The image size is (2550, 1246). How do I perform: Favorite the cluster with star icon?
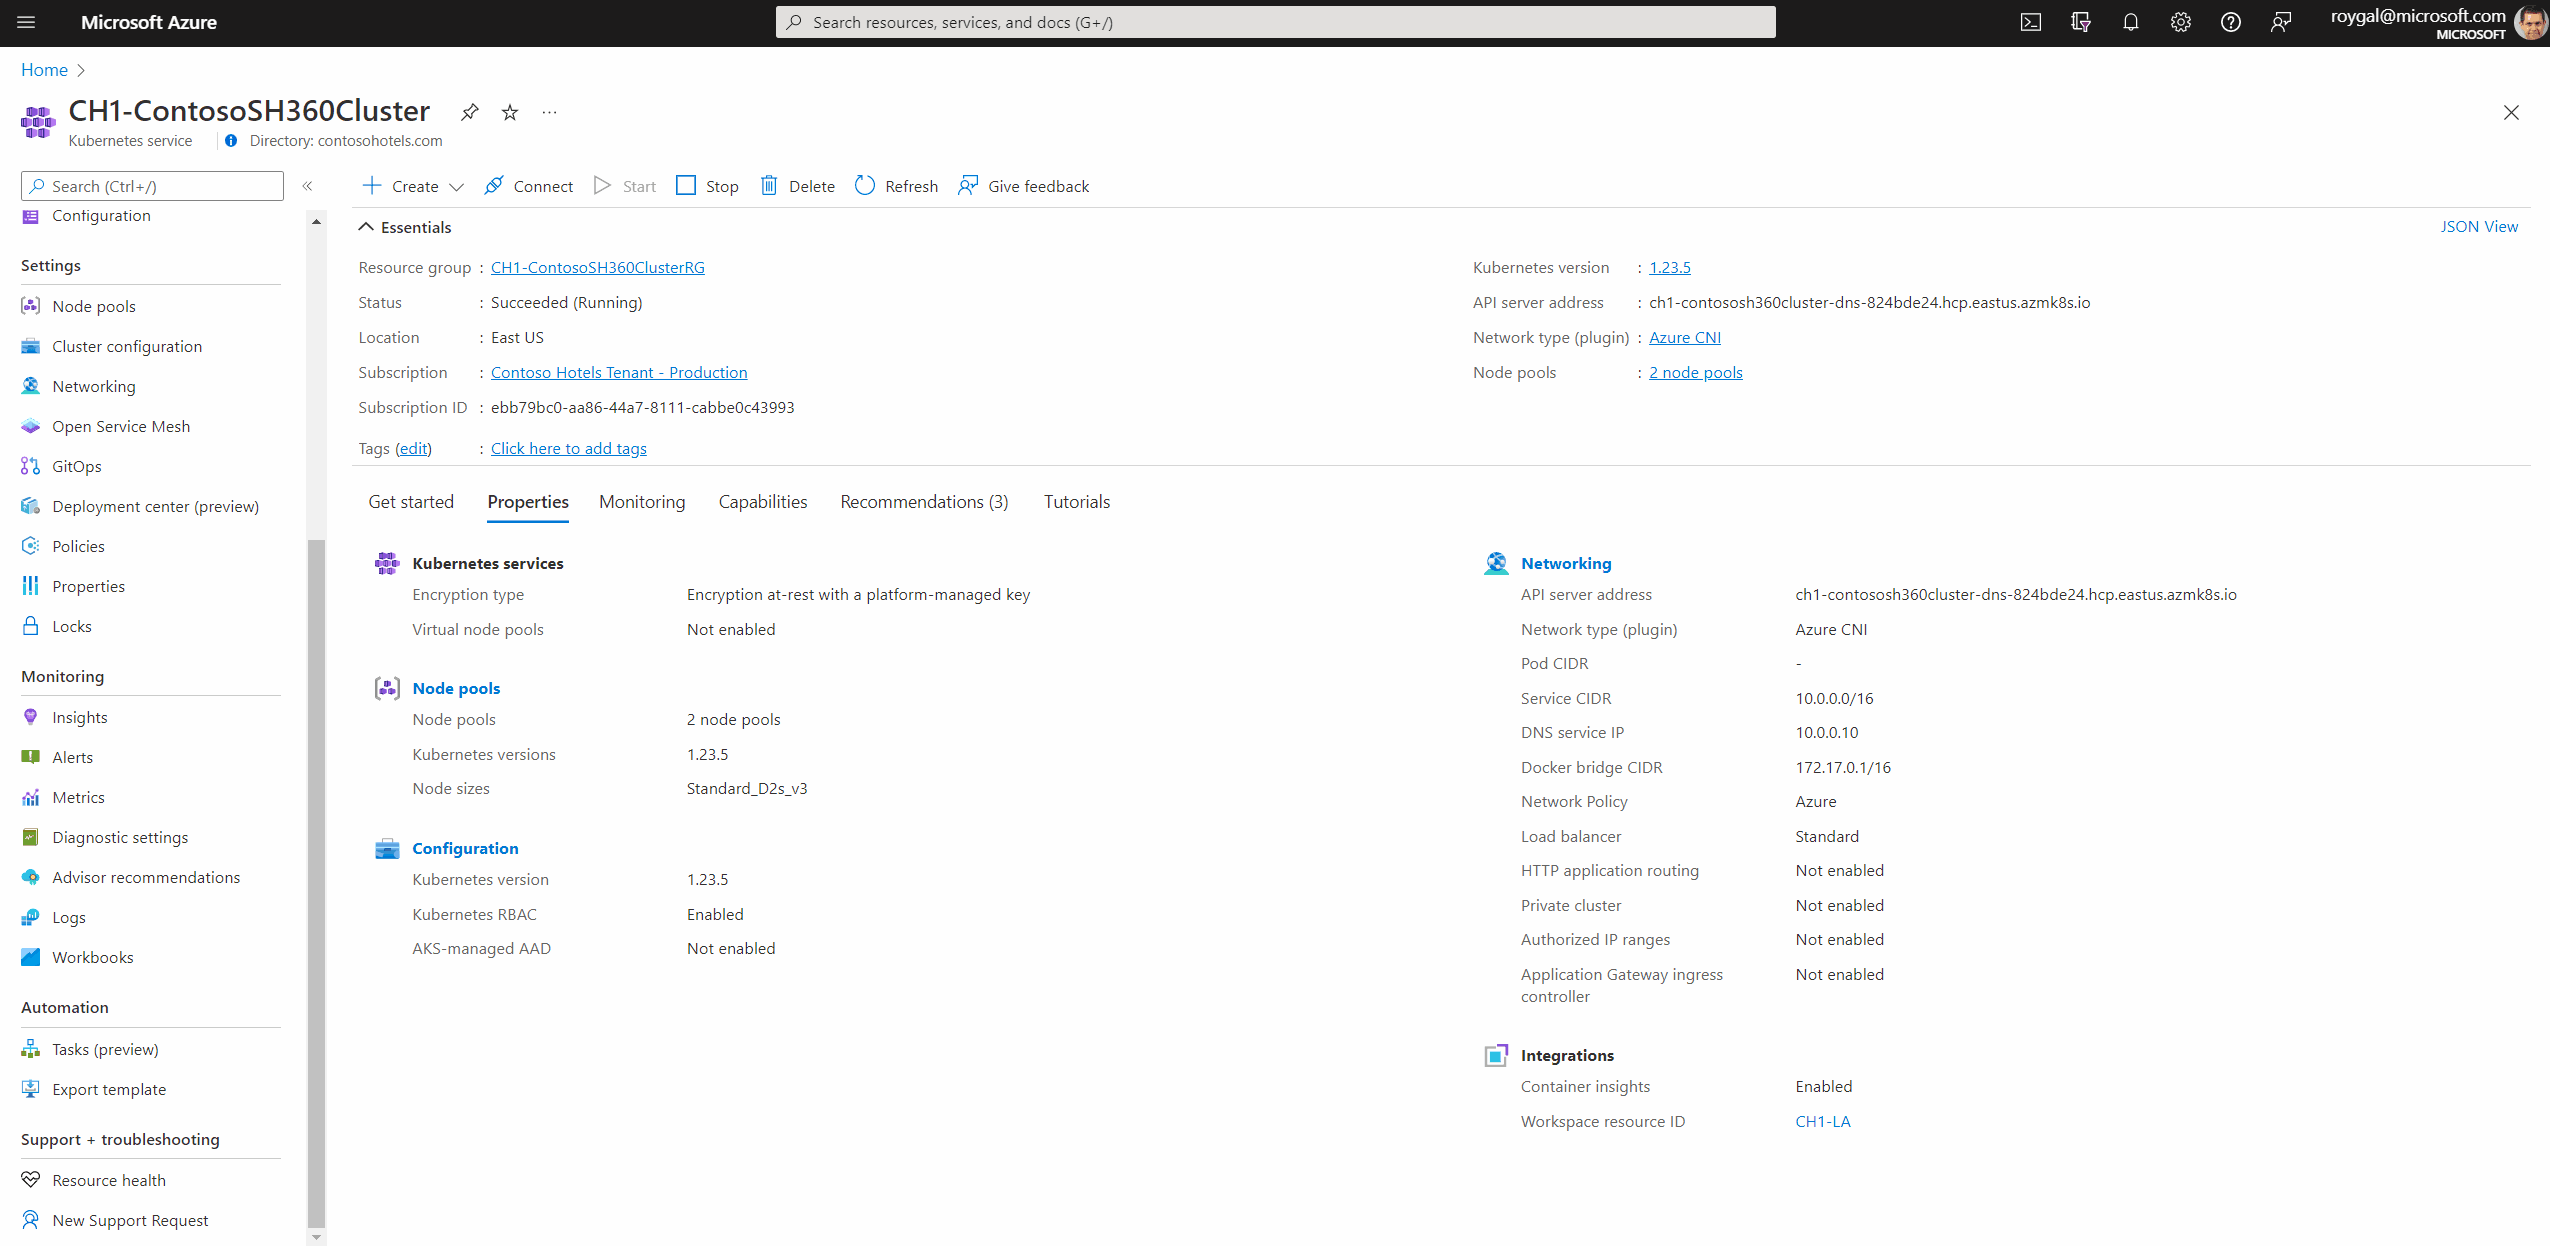point(510,112)
